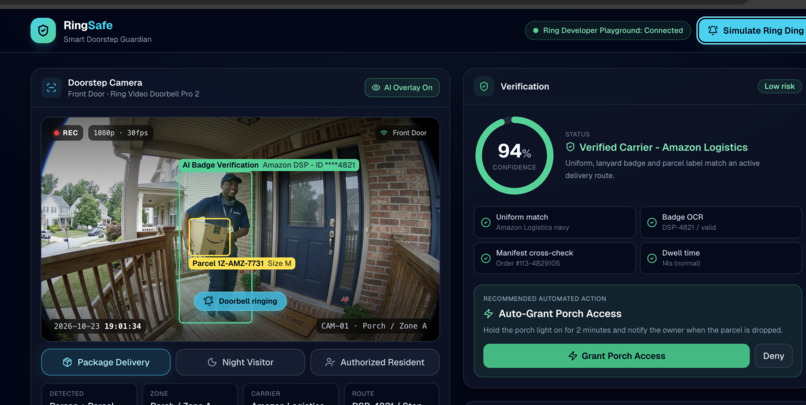Click the Smart Doorstep Guardian subtitle
The height and width of the screenshot is (405, 806).
(x=107, y=39)
